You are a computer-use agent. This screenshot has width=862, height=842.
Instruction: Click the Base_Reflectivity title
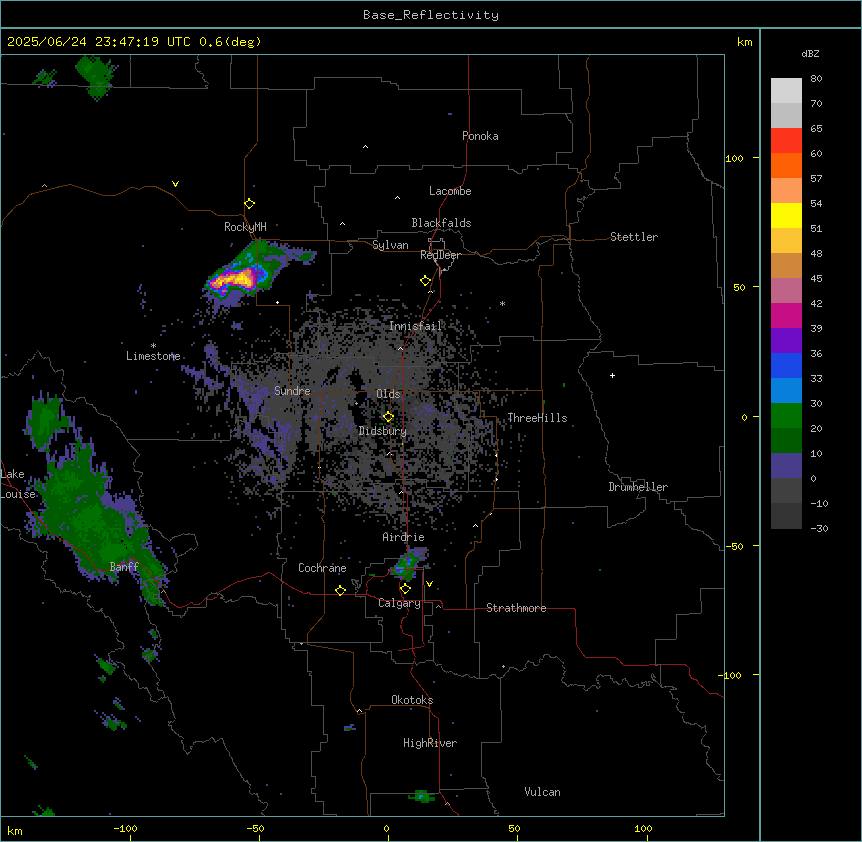[431, 15]
